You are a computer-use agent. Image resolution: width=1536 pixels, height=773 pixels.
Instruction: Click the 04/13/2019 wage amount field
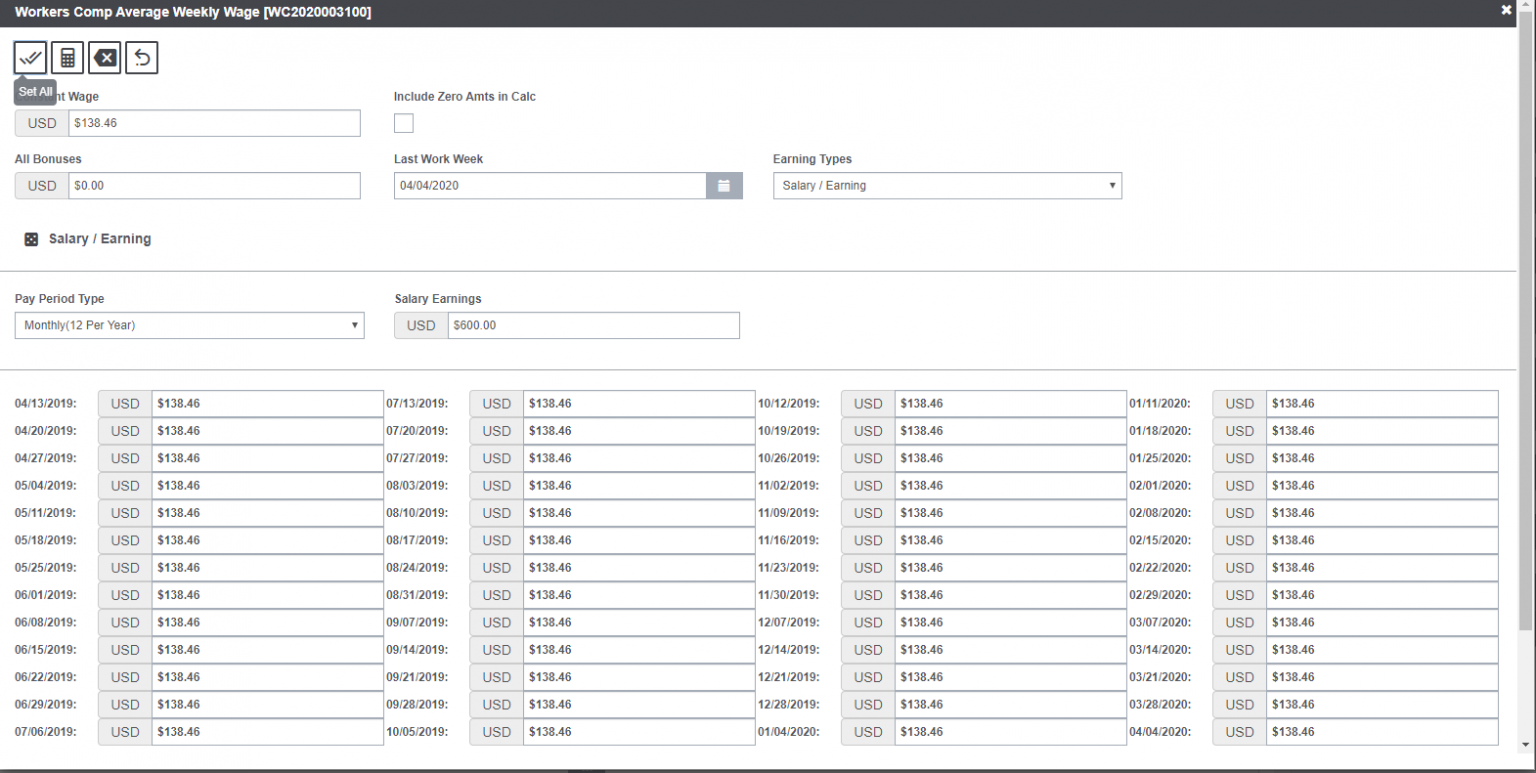pyautogui.click(x=265, y=403)
